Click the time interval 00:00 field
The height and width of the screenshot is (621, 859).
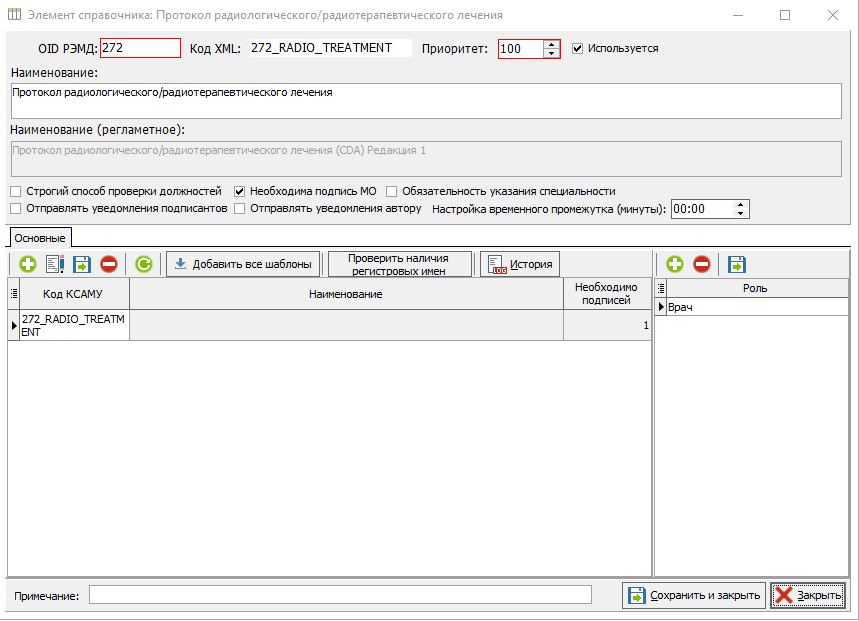[702, 209]
